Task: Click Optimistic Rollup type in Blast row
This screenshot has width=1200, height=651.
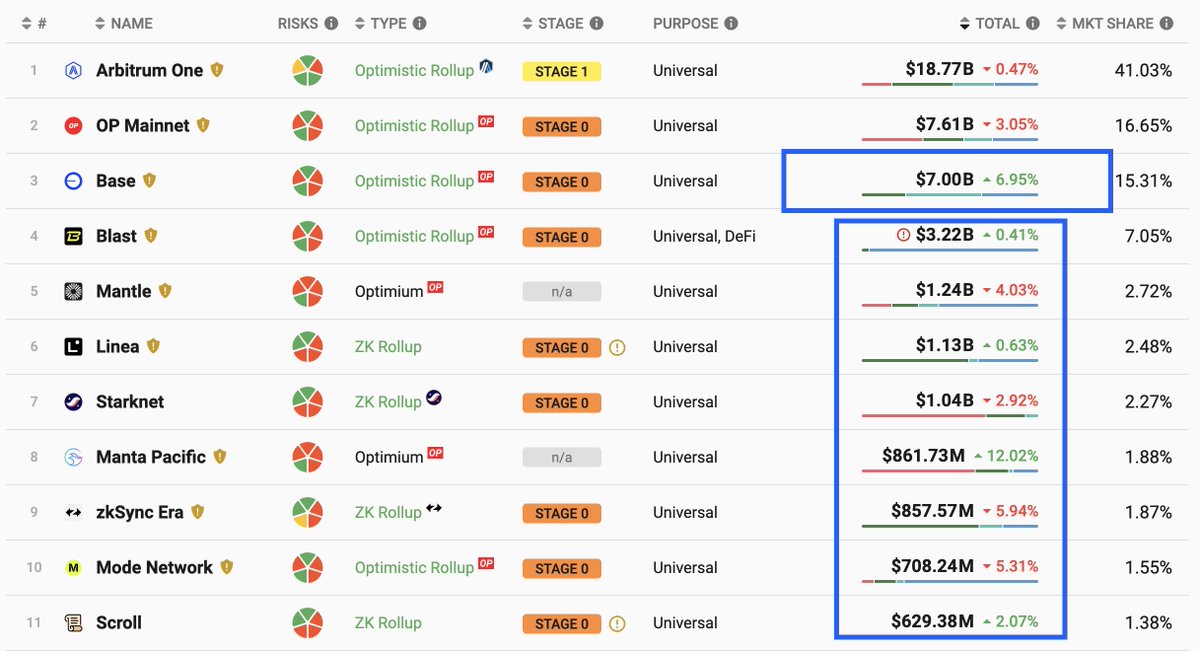Action: pos(414,236)
